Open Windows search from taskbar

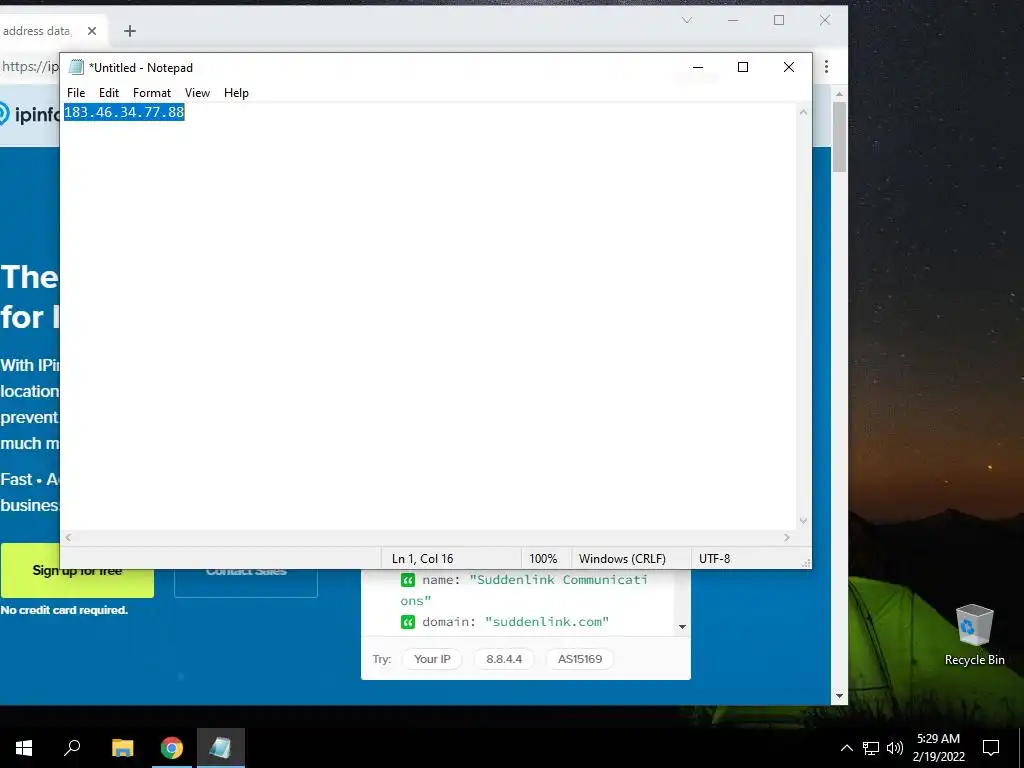click(x=72, y=748)
